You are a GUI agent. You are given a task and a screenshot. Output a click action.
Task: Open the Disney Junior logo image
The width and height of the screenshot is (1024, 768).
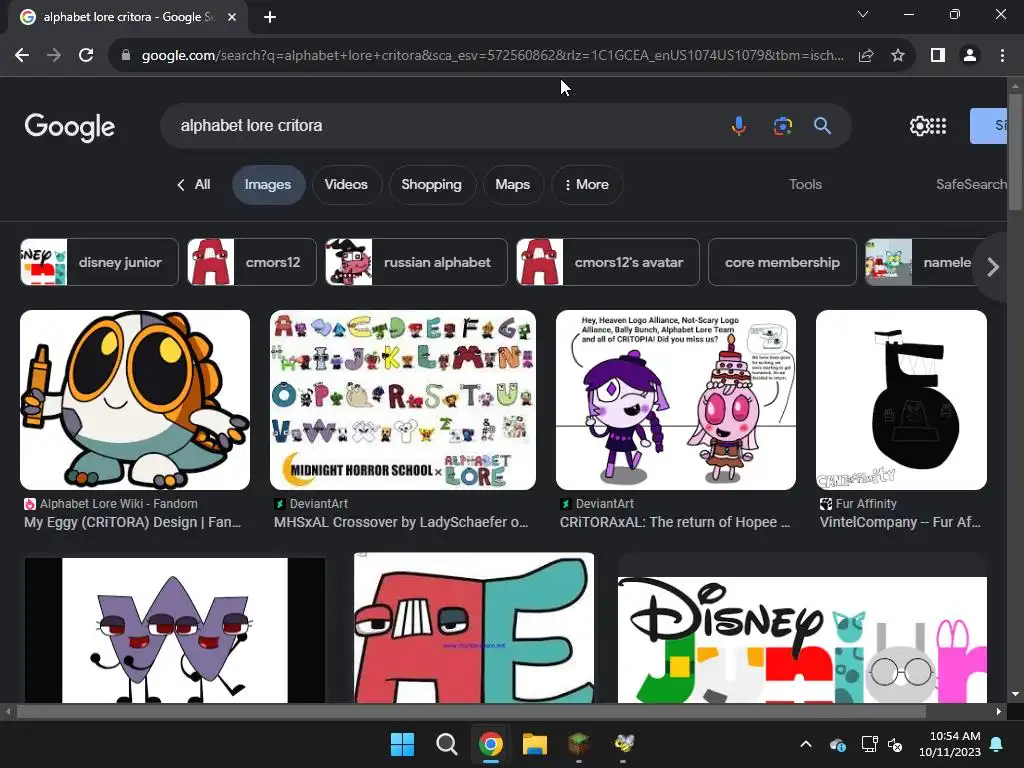(x=802, y=639)
